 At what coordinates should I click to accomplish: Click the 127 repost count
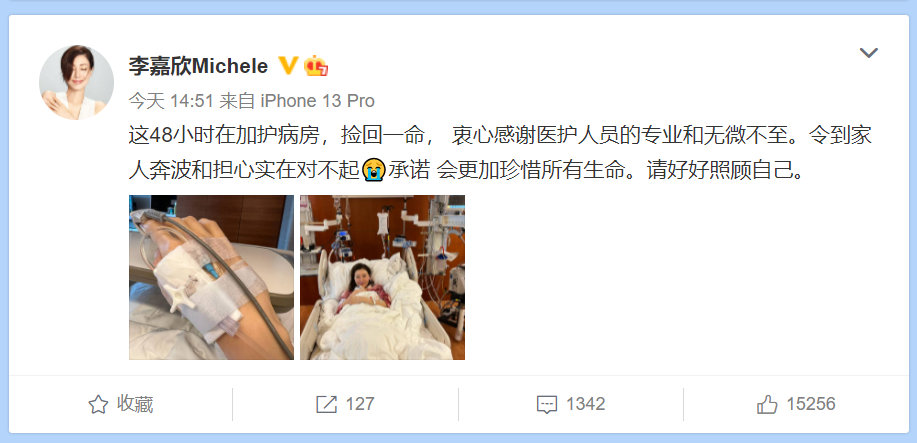tap(360, 404)
